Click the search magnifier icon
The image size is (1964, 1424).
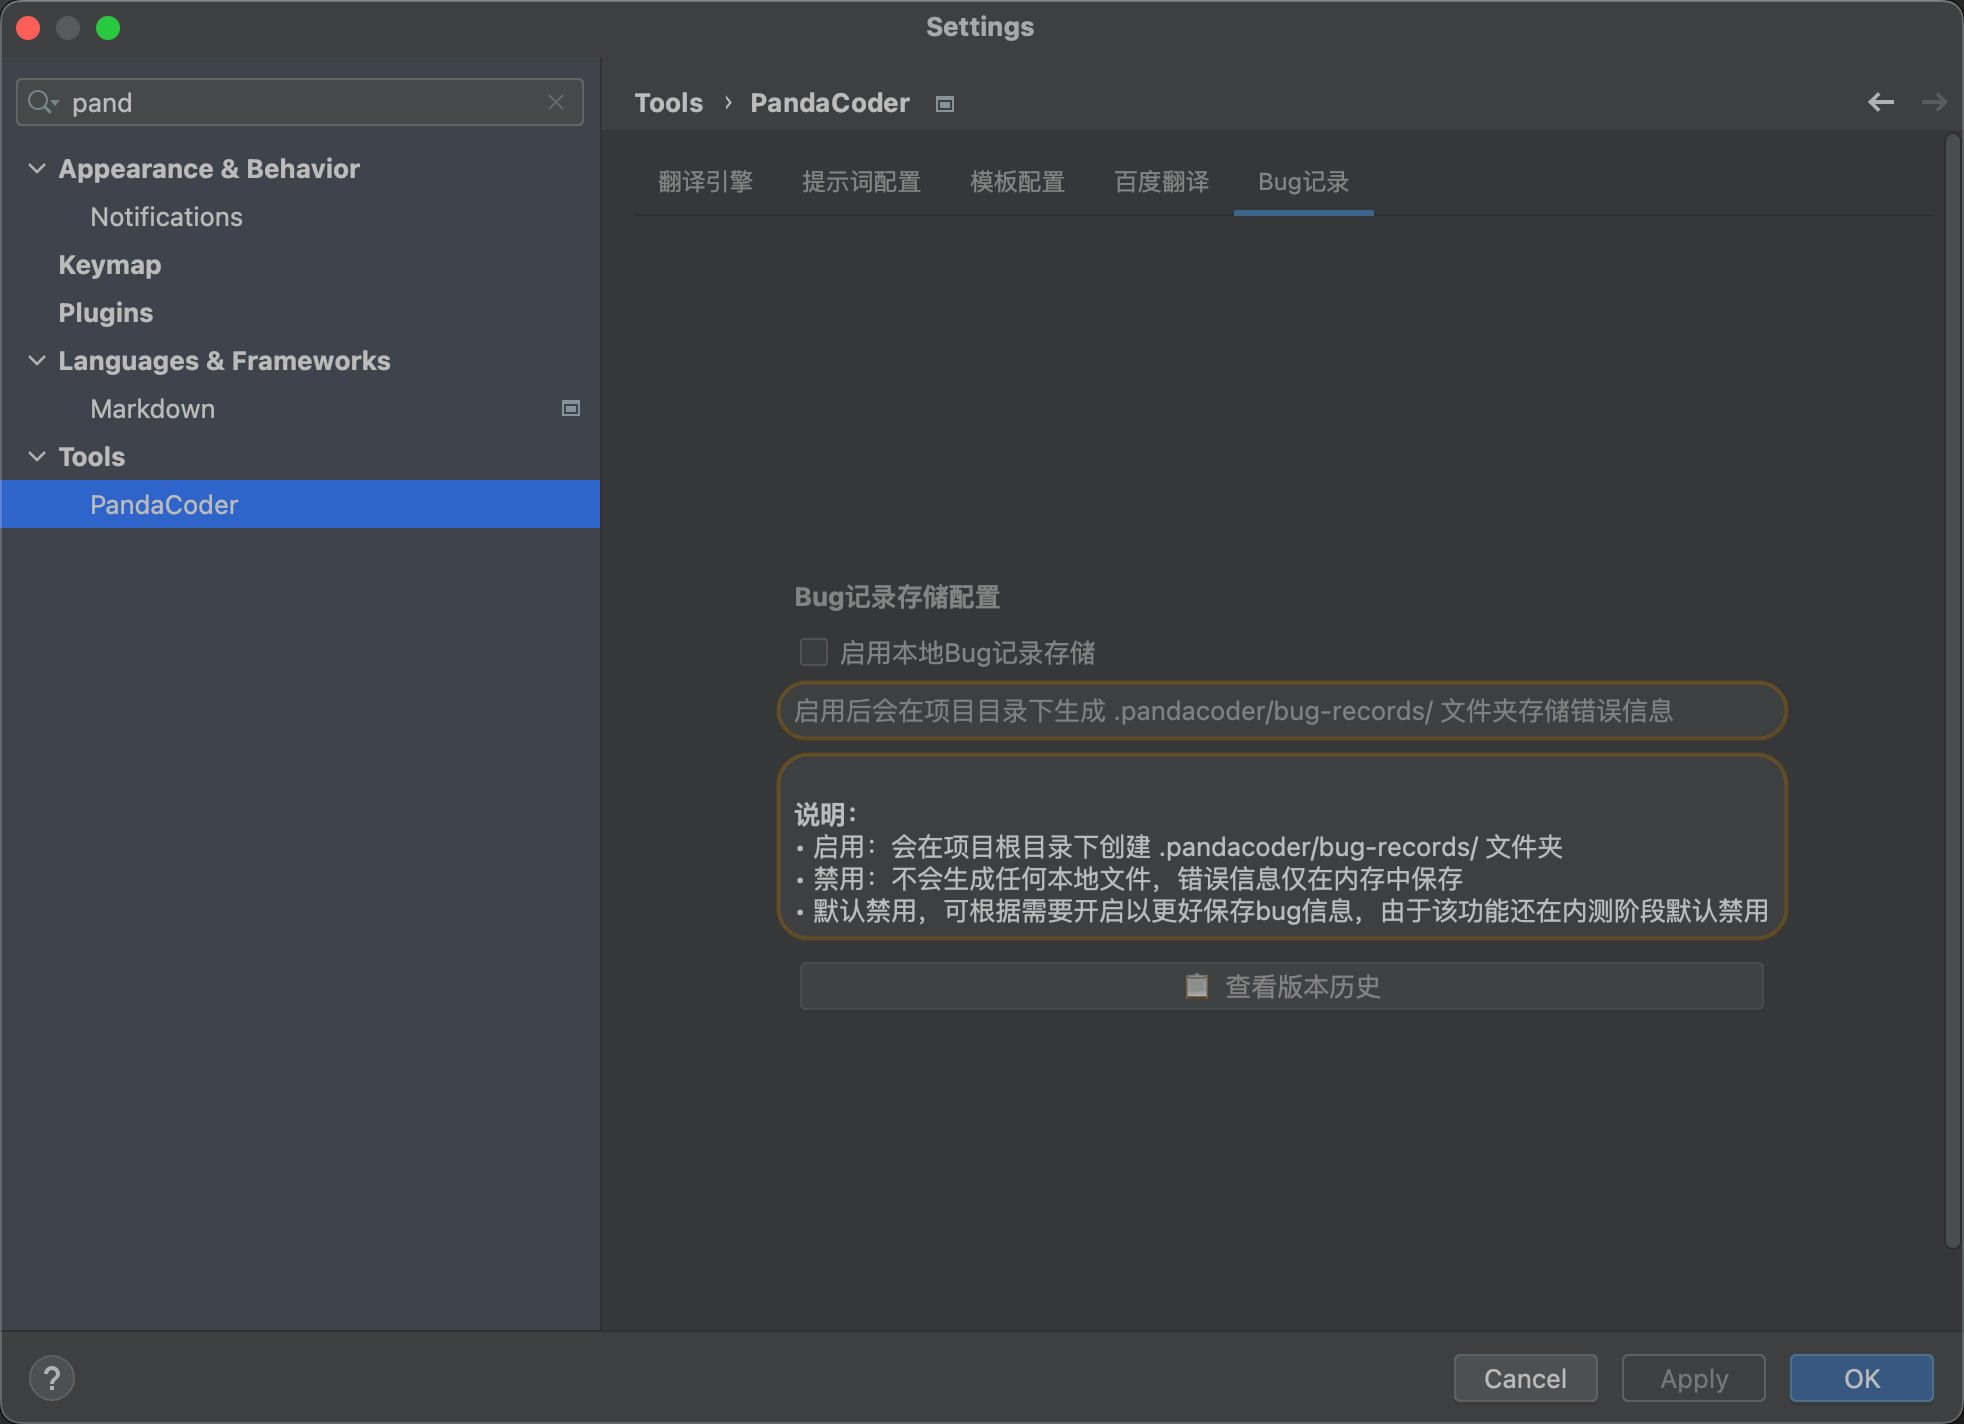(x=41, y=102)
